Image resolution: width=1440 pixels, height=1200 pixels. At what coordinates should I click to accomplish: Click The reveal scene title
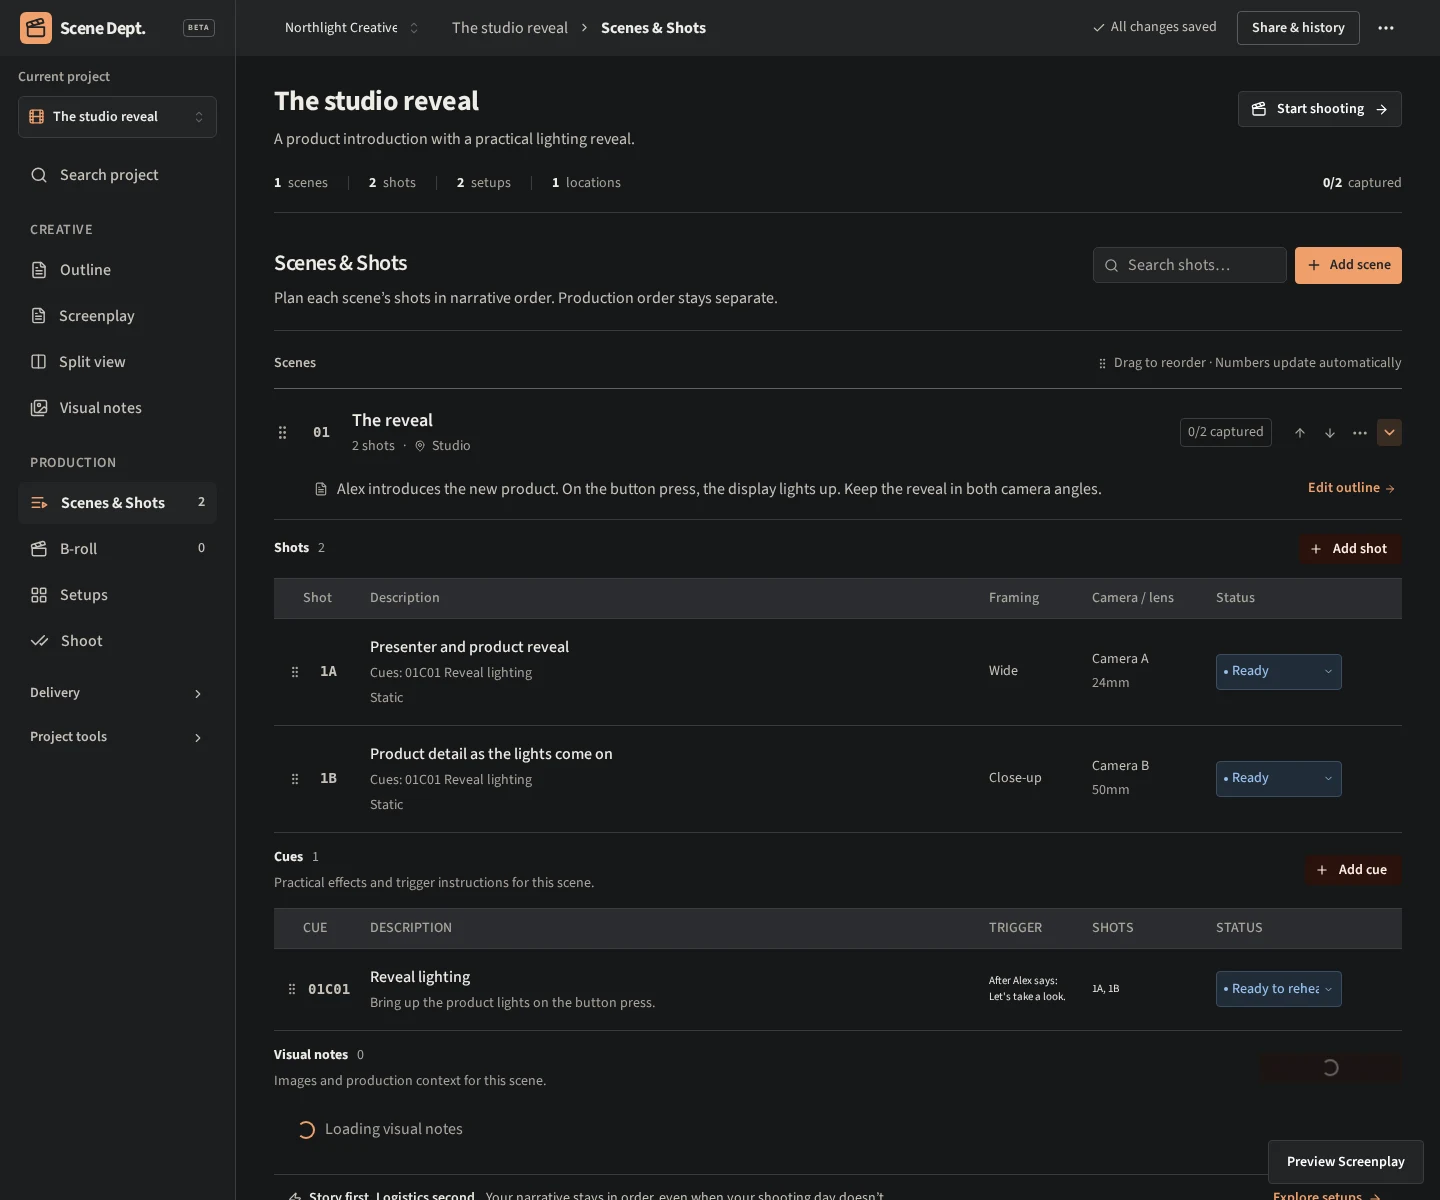[x=392, y=420]
